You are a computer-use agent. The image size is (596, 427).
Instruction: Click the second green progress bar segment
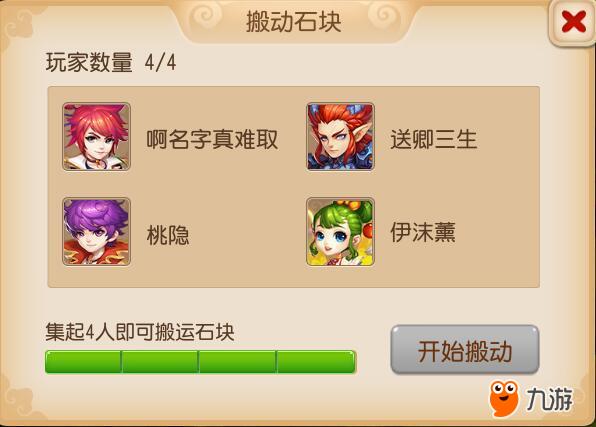(x=160, y=362)
